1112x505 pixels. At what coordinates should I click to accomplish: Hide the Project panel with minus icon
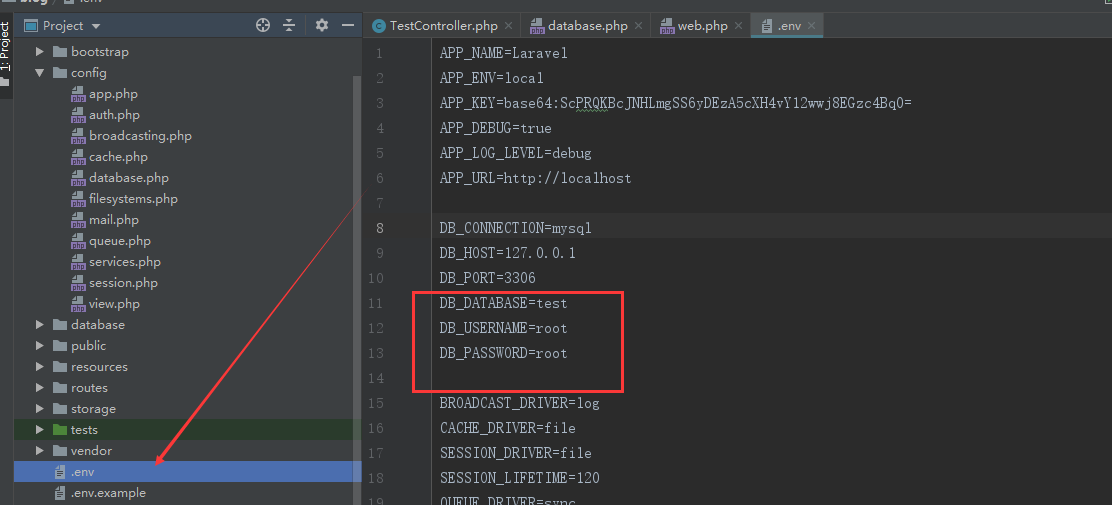click(x=348, y=26)
